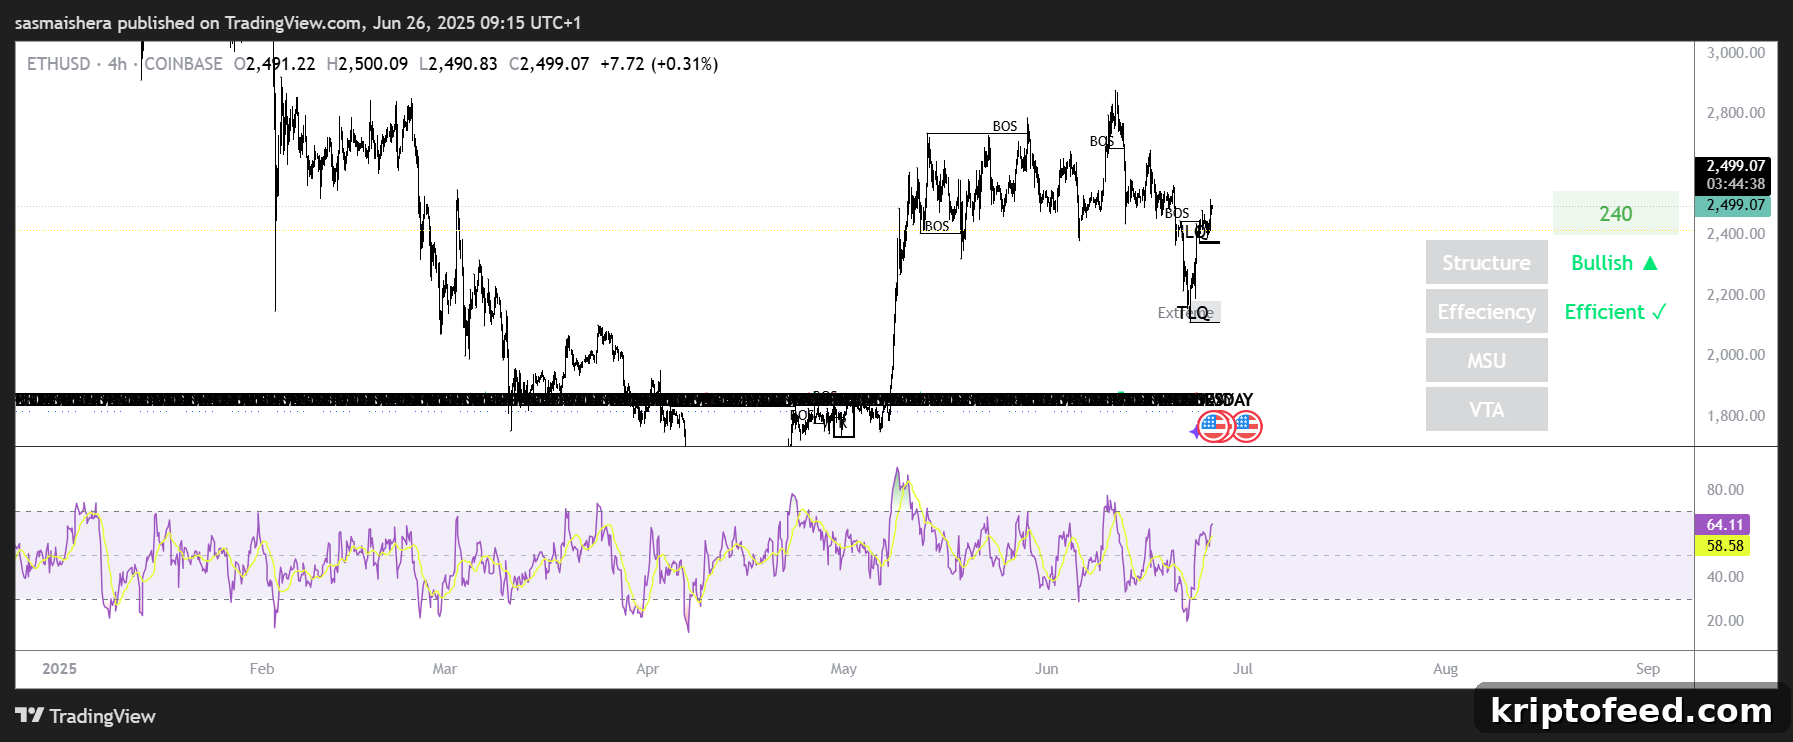Click the teal 2,499.07 price label
The width and height of the screenshot is (1793, 742).
(x=1735, y=205)
